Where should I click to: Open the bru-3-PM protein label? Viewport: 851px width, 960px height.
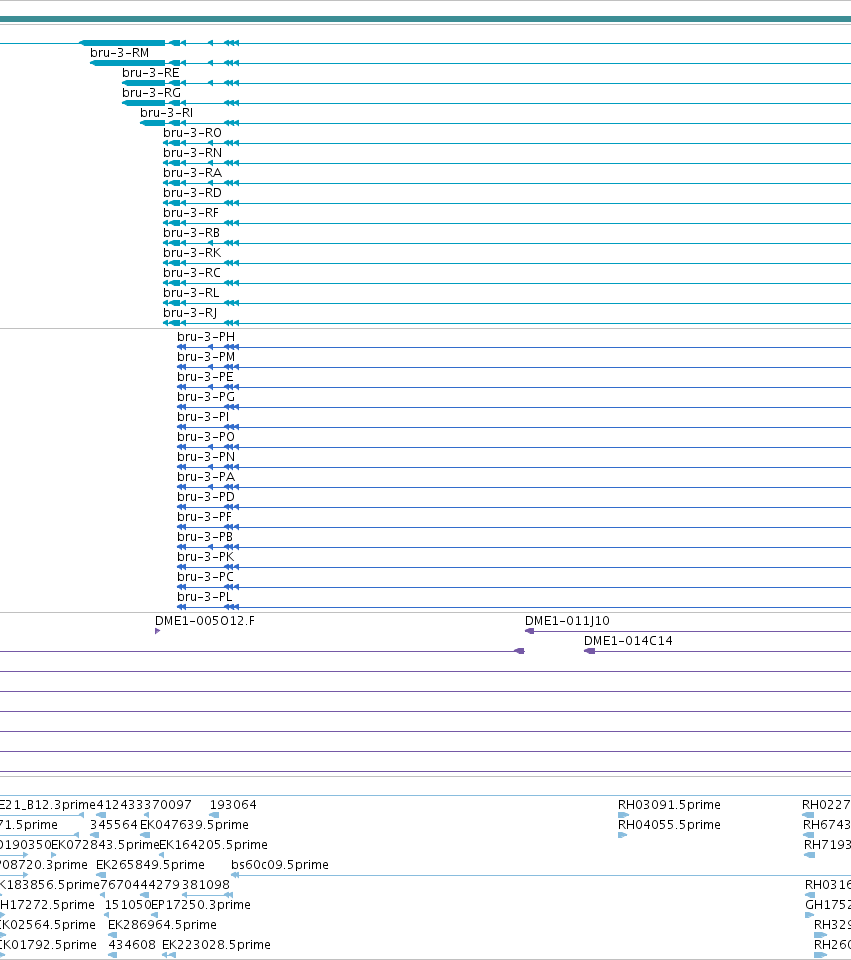click(x=206, y=357)
